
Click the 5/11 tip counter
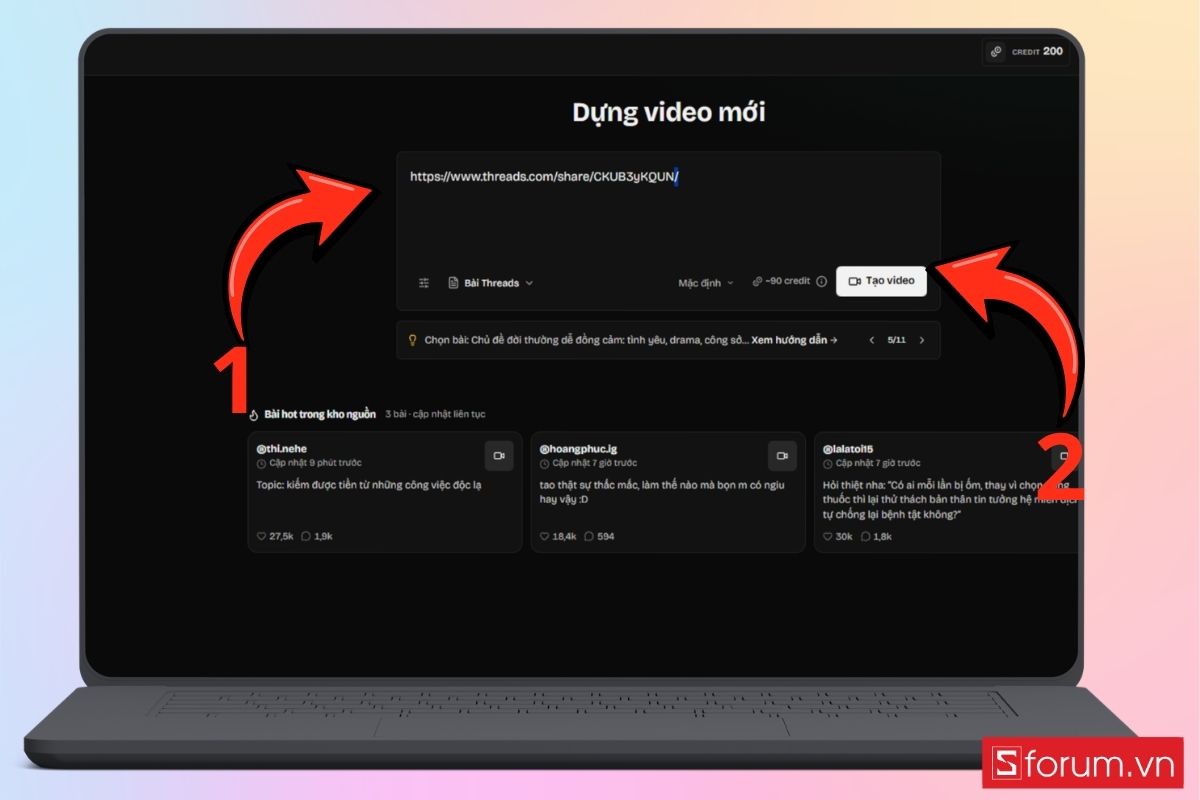pos(896,340)
